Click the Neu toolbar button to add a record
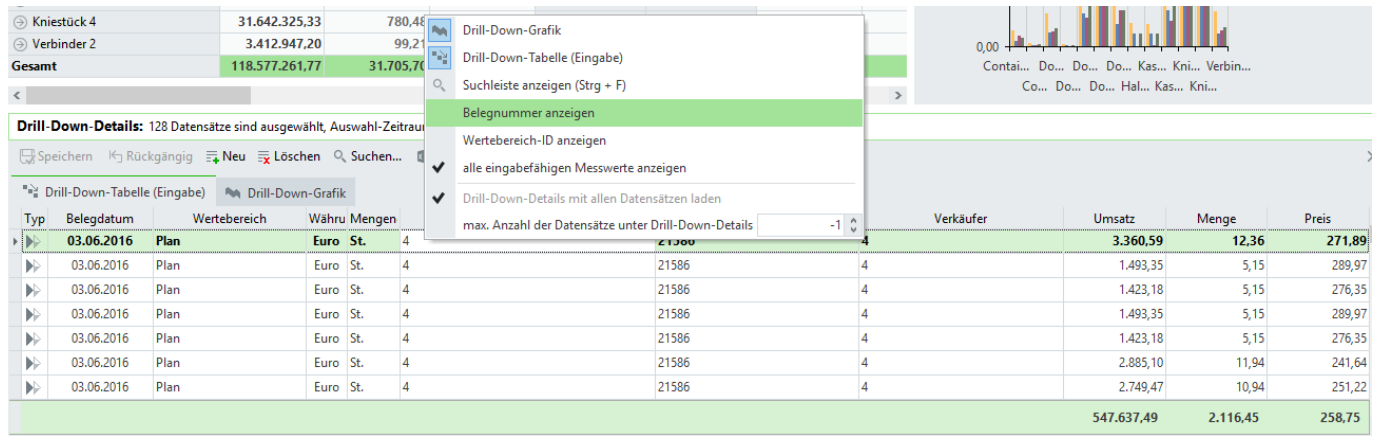 click(x=226, y=157)
